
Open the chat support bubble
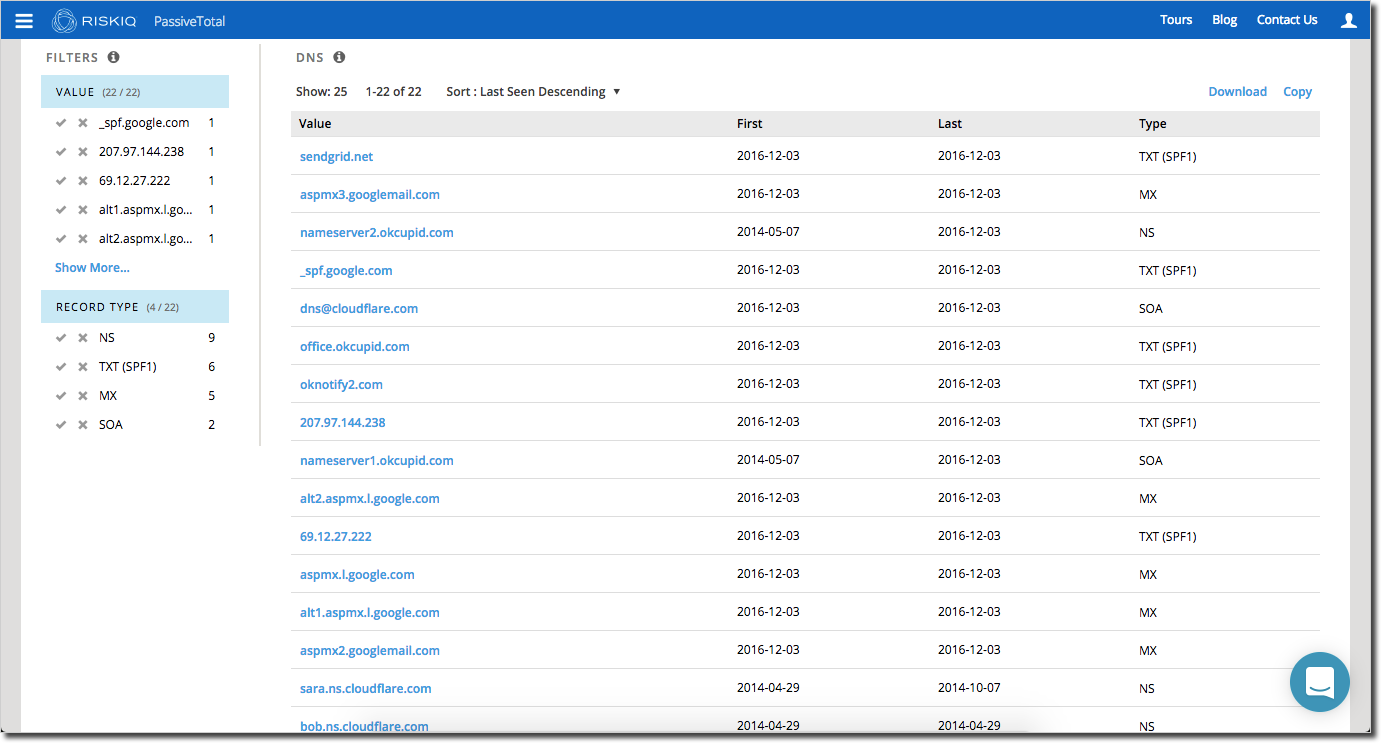pyautogui.click(x=1319, y=682)
